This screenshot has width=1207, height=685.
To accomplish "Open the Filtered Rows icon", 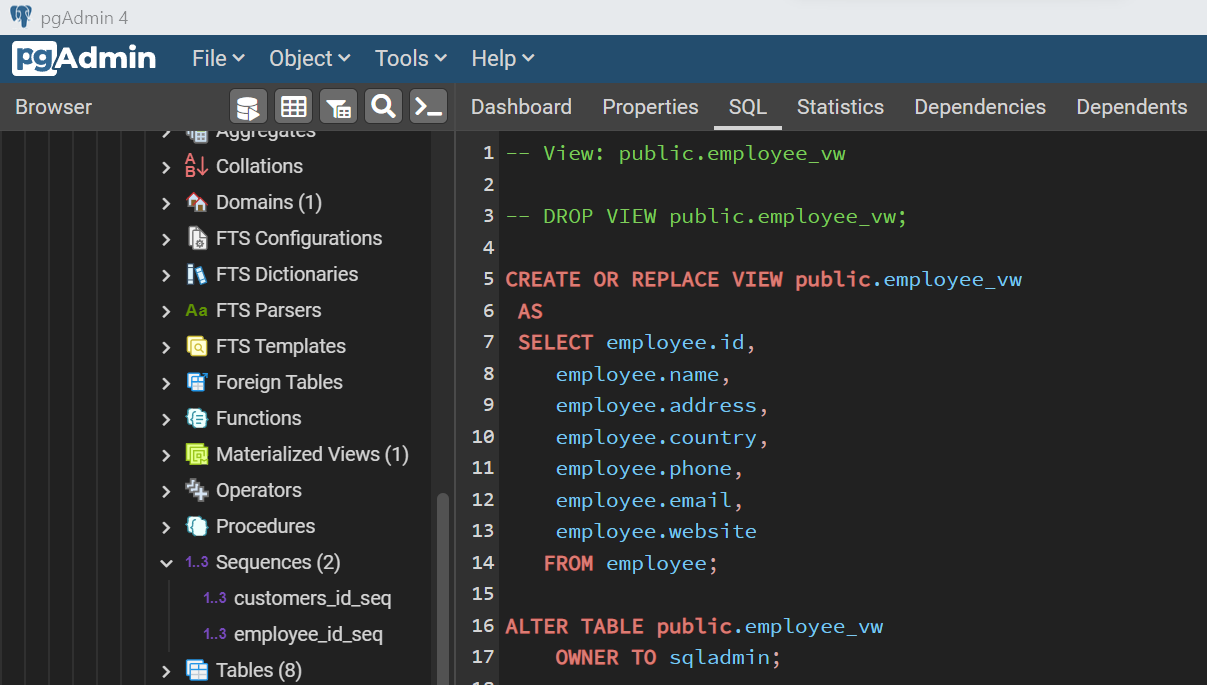I will point(339,106).
